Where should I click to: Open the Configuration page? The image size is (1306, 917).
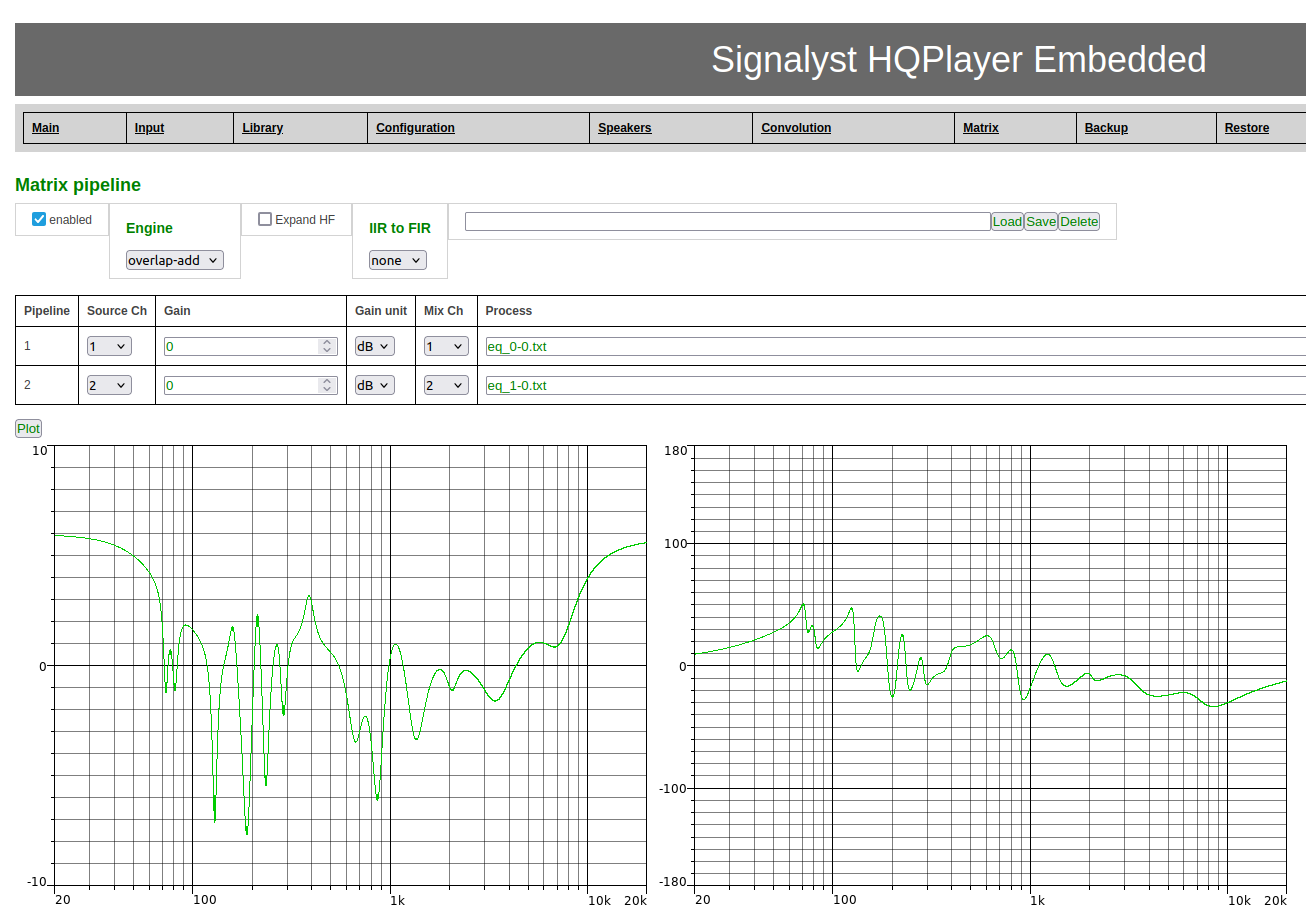415,128
